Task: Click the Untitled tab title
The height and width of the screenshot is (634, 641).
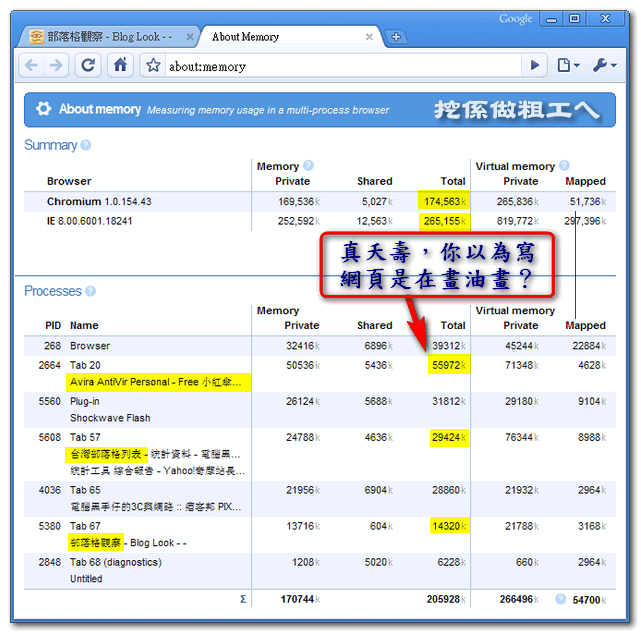Action: point(86,579)
